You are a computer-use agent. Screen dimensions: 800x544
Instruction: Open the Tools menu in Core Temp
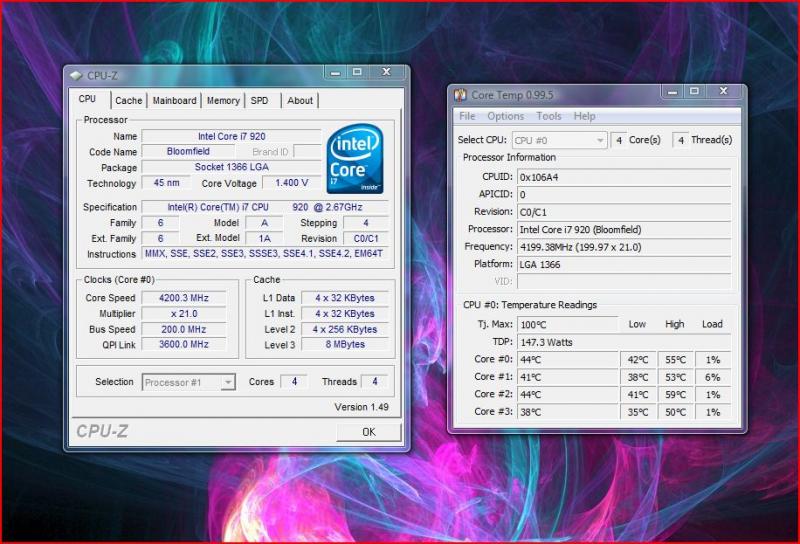[549, 116]
